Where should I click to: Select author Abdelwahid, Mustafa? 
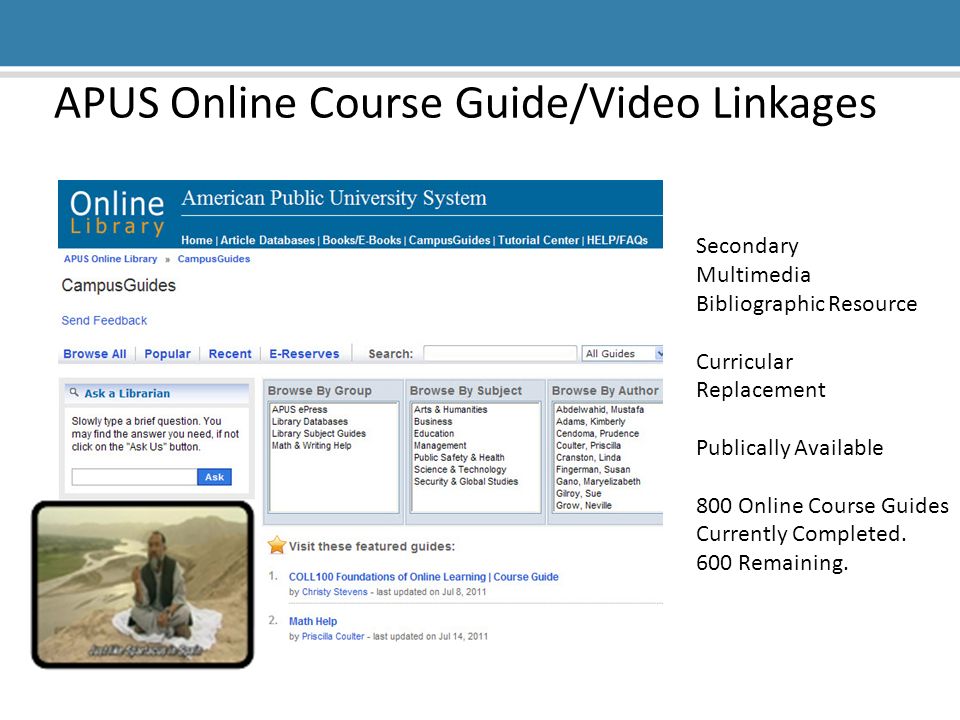point(600,410)
